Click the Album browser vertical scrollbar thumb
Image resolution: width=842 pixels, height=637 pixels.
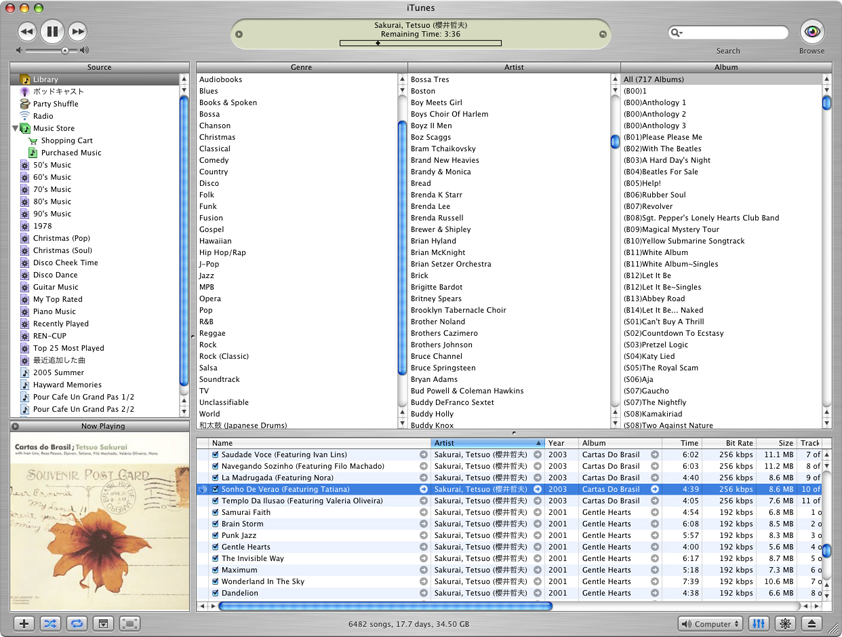pos(827,102)
